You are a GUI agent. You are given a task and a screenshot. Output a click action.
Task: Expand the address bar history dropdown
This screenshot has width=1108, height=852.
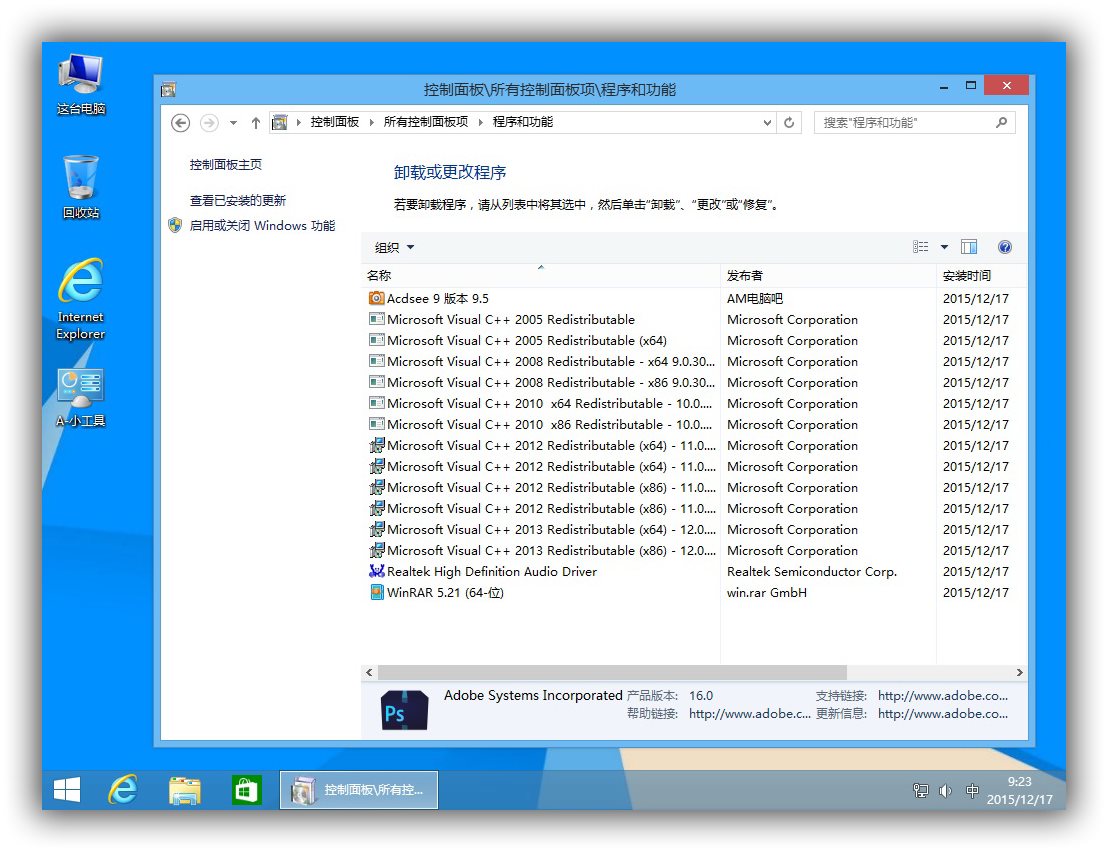coord(767,123)
